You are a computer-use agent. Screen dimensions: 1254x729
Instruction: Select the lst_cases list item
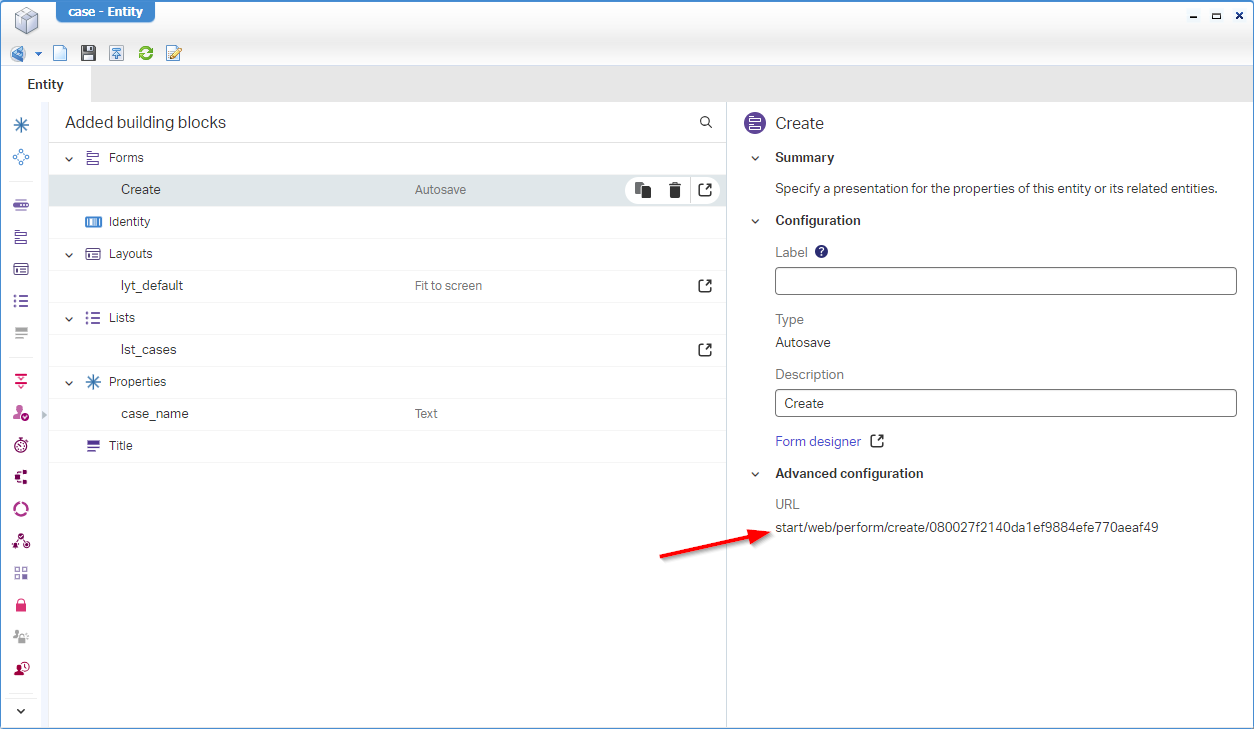coord(149,350)
